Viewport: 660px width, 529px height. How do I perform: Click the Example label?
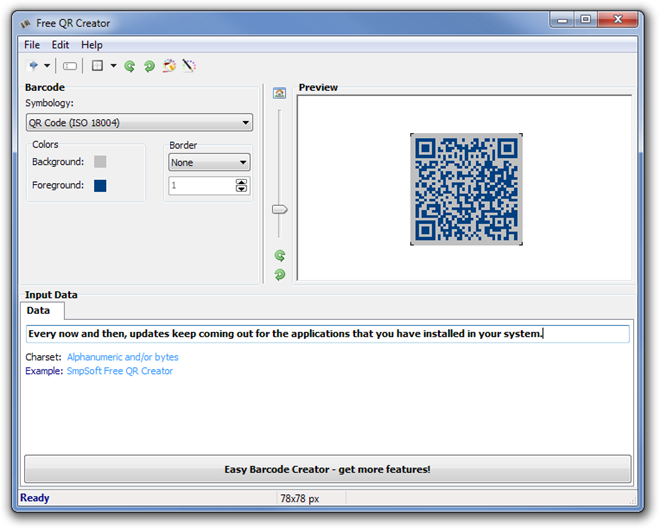tap(44, 371)
